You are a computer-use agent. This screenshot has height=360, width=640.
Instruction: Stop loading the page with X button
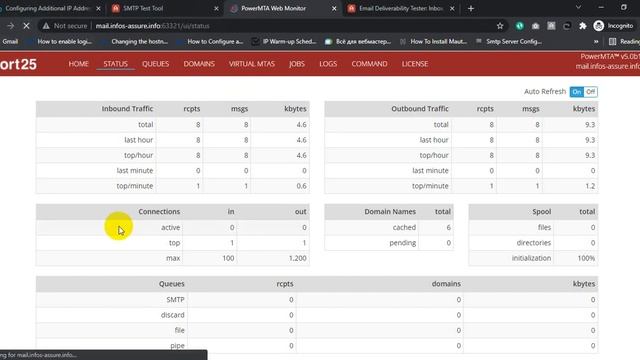27,26
